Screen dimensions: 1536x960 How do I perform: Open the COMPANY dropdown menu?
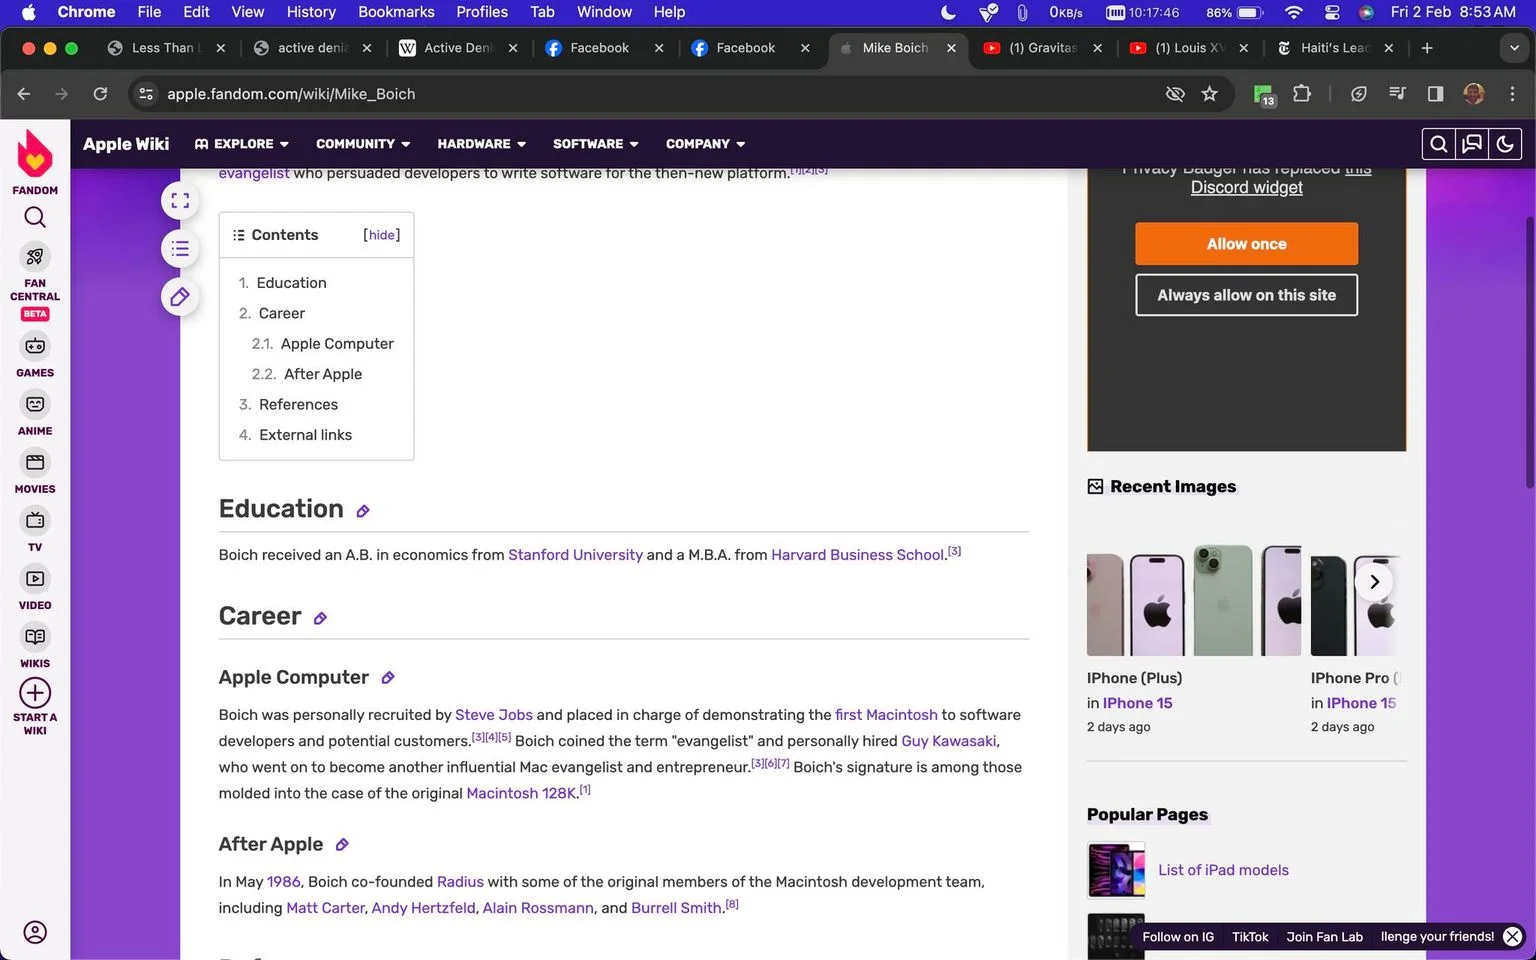pyautogui.click(x=706, y=144)
